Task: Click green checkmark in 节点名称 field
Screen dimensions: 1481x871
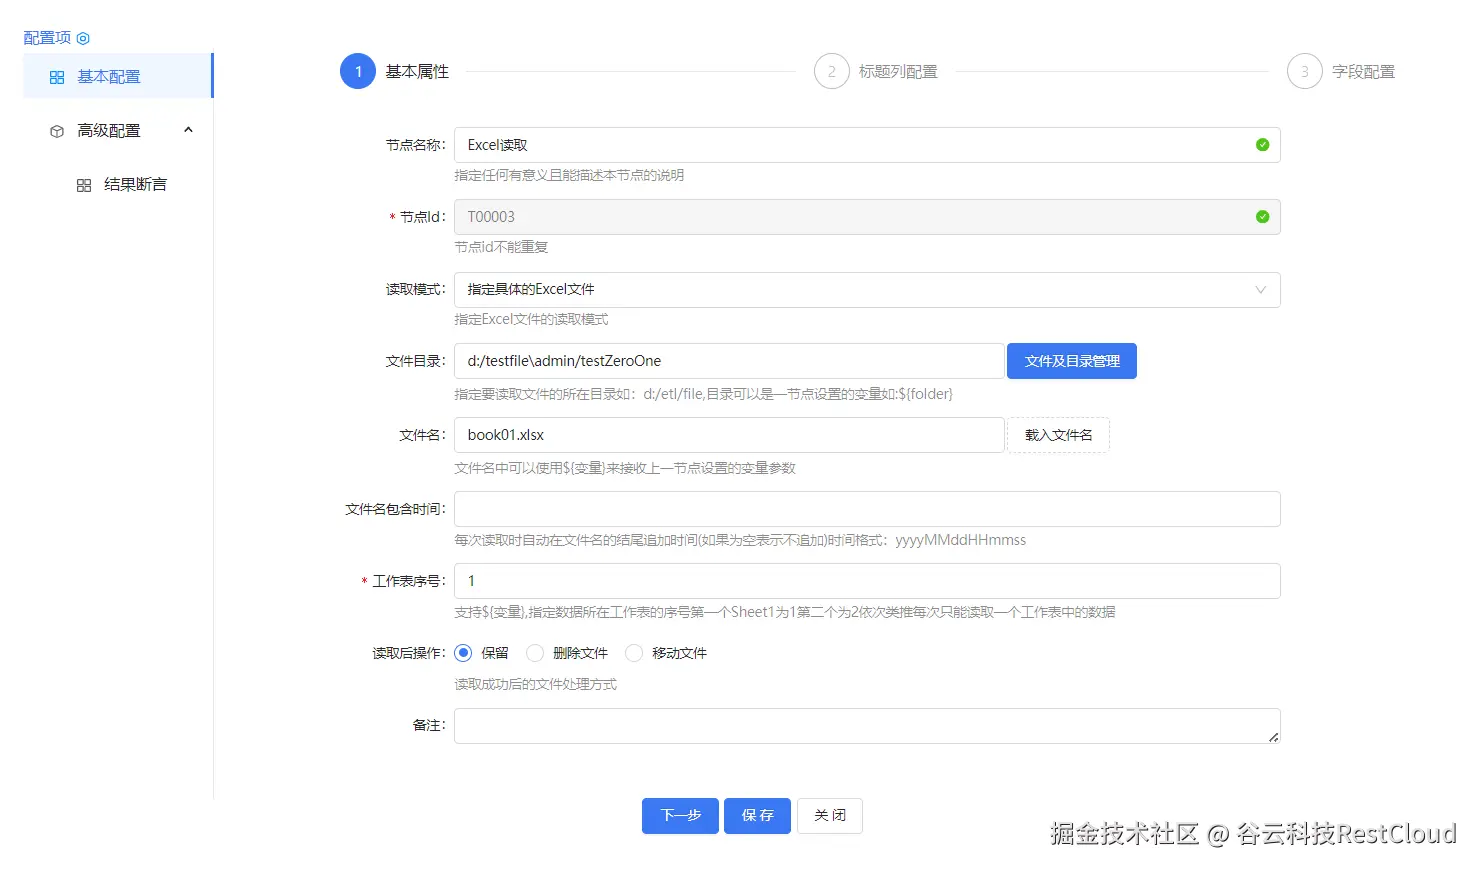Action: (1263, 144)
